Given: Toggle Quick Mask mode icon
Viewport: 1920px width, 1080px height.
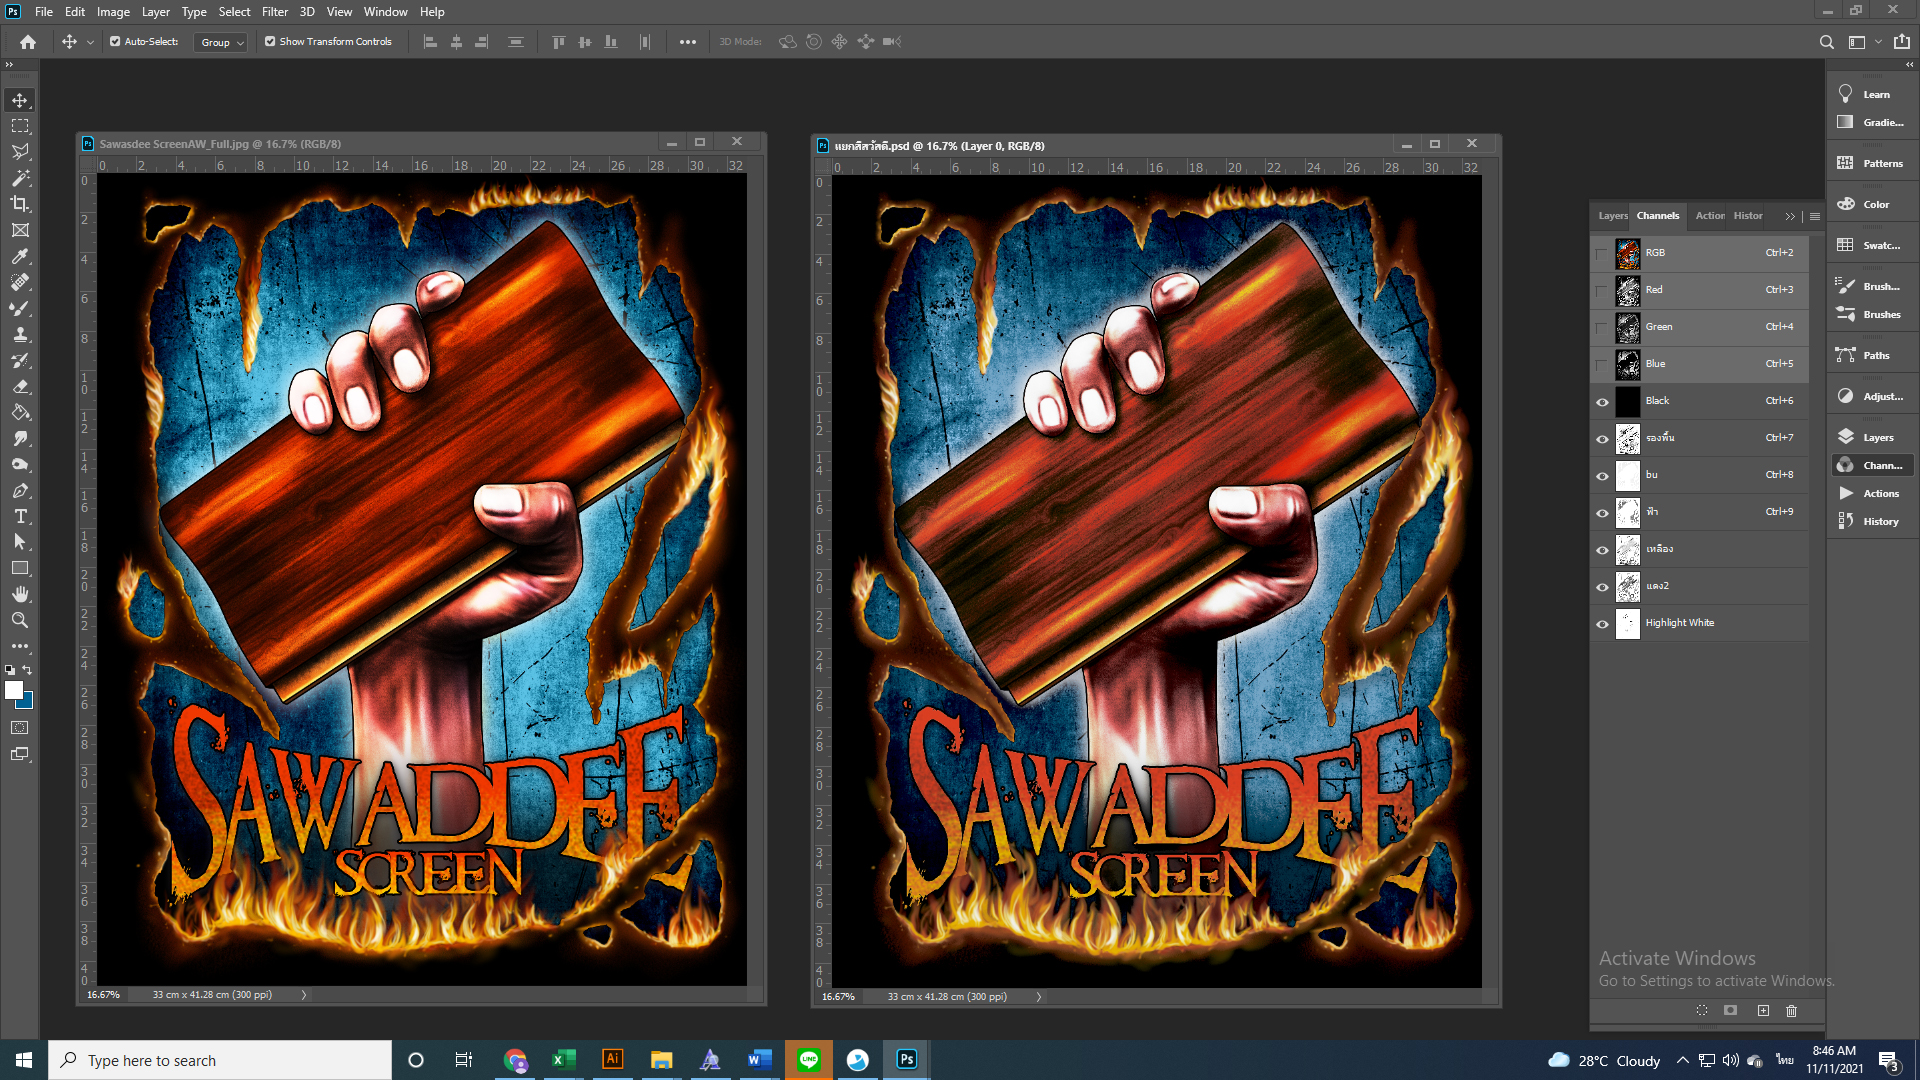Looking at the screenshot, I should click(x=20, y=728).
